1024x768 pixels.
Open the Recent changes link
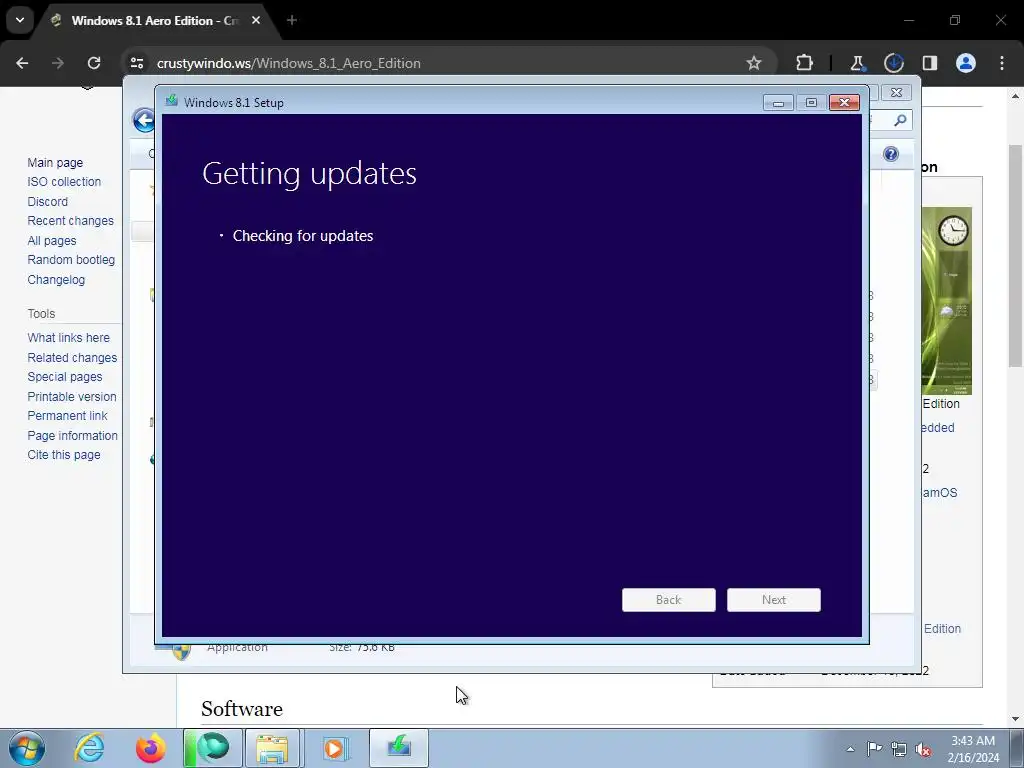(71, 221)
